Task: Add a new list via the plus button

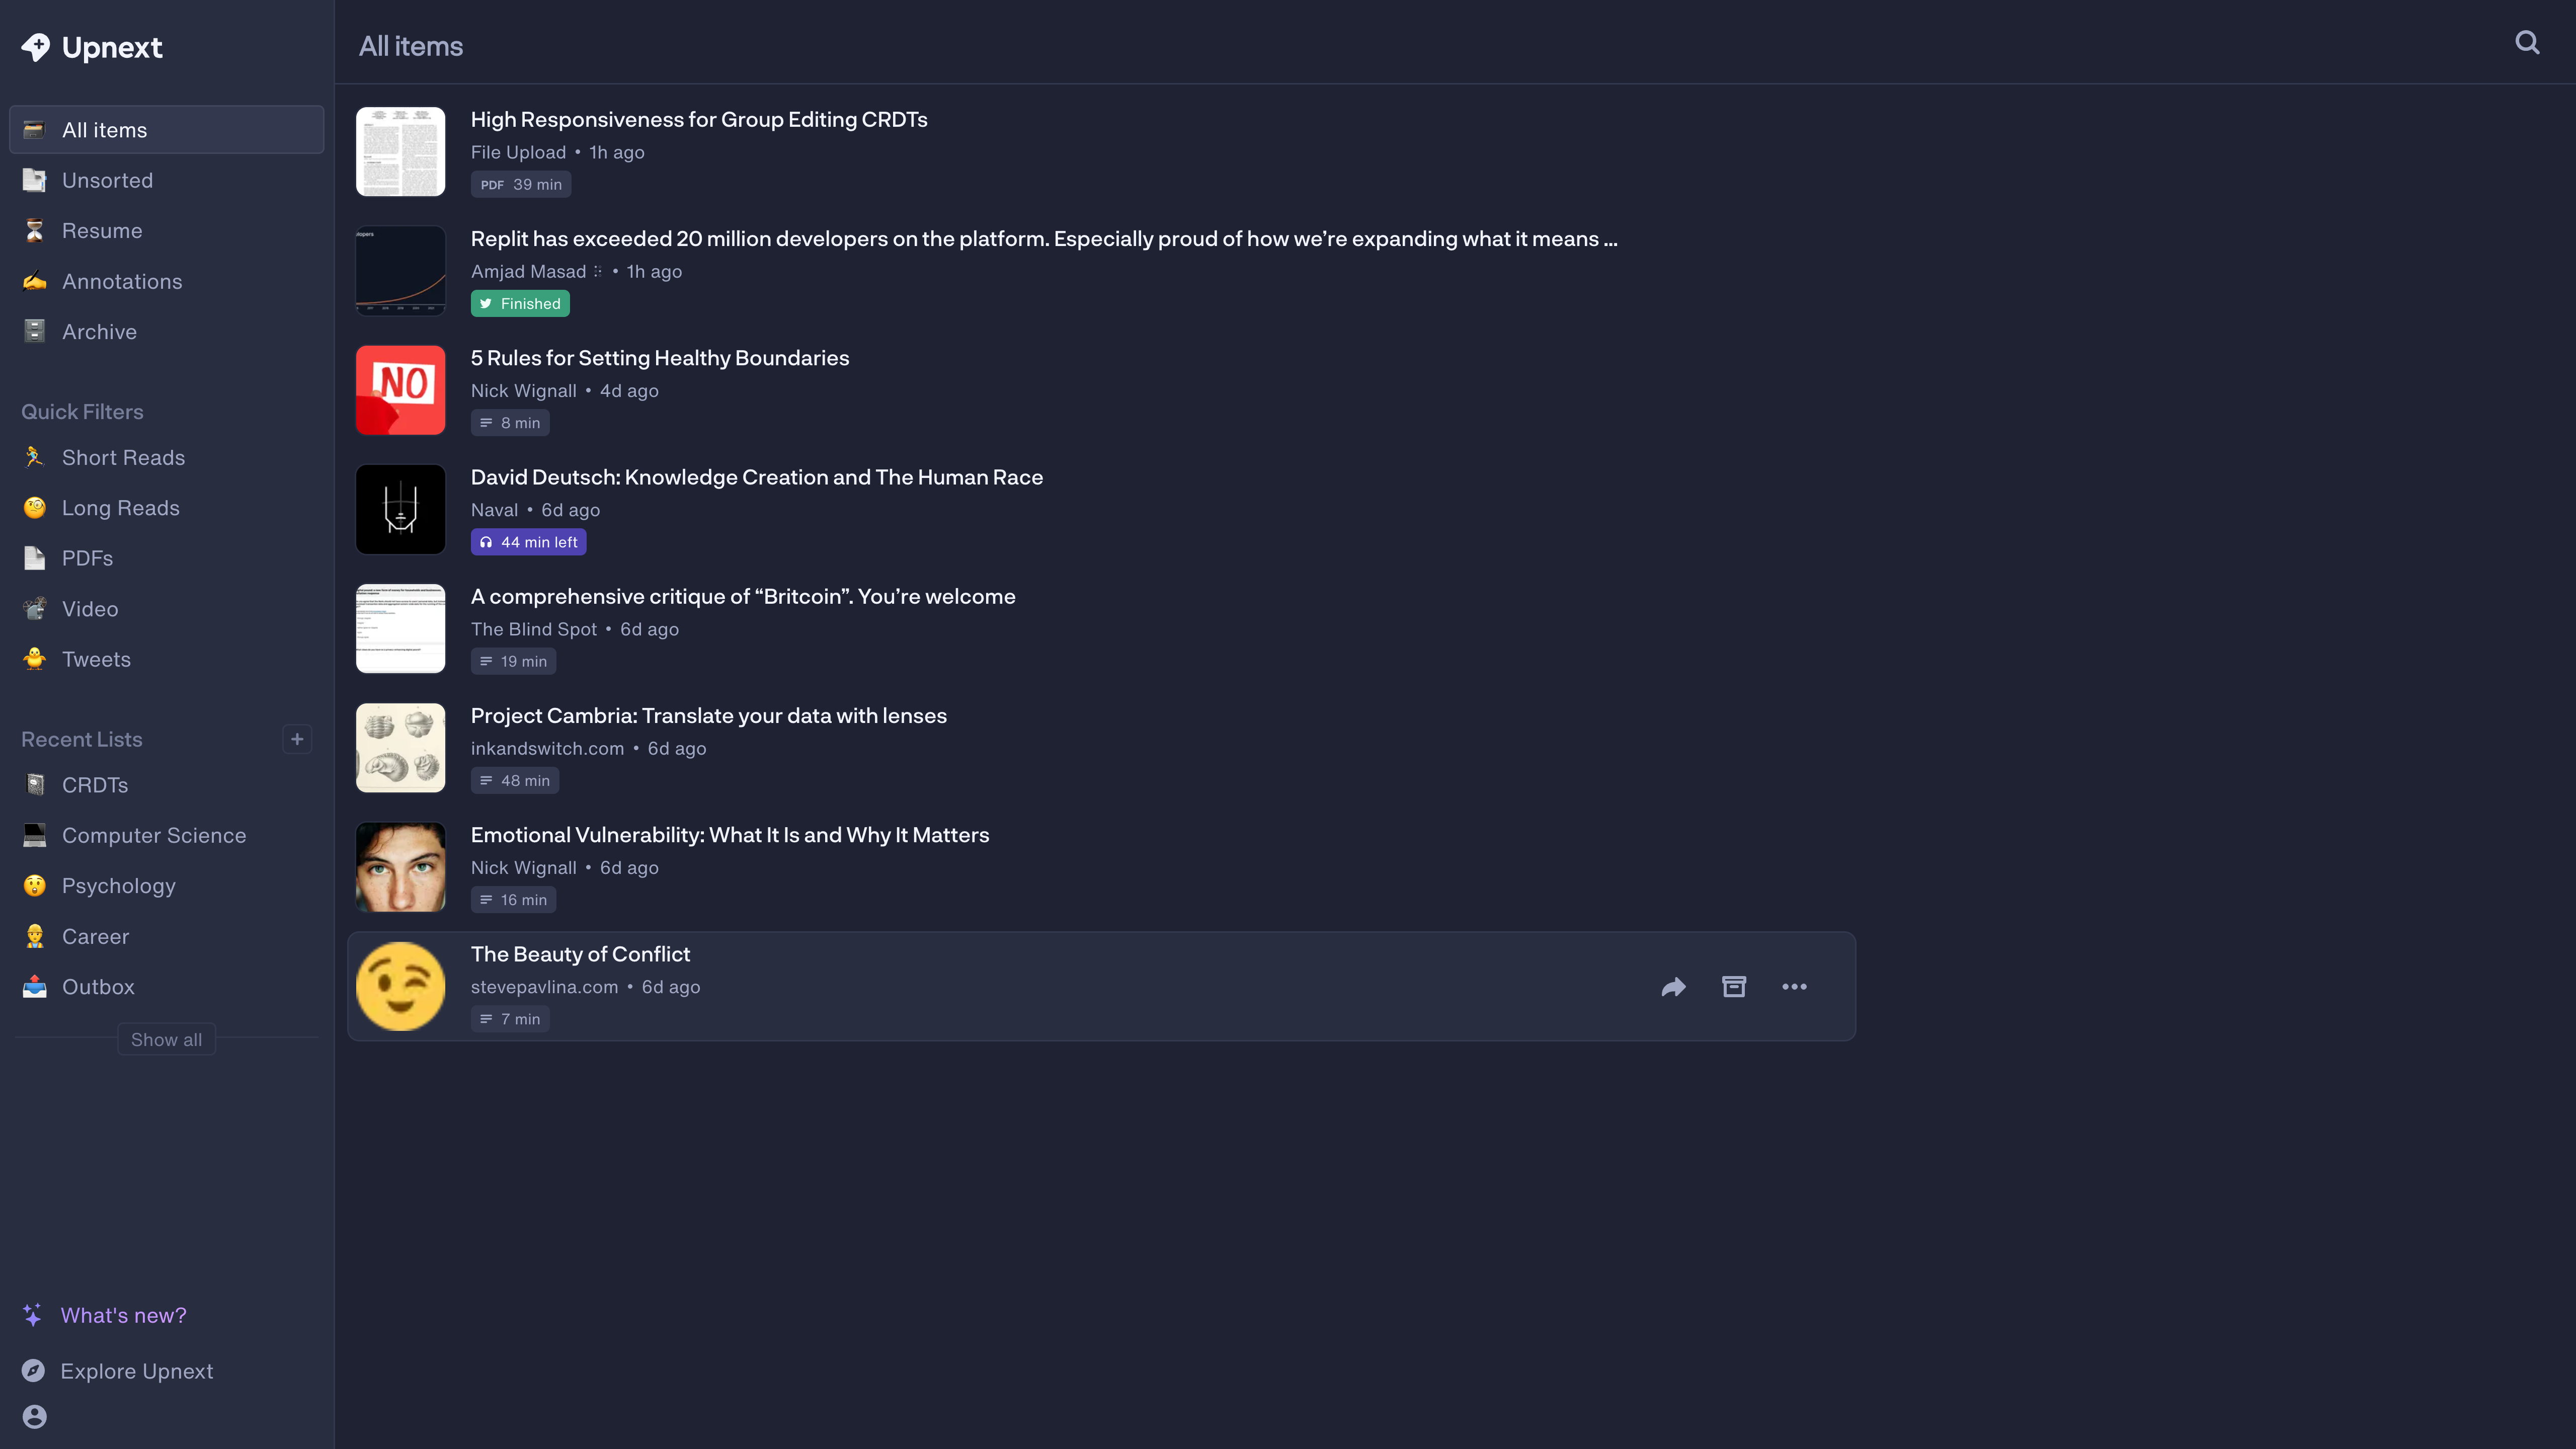Action: pyautogui.click(x=297, y=739)
